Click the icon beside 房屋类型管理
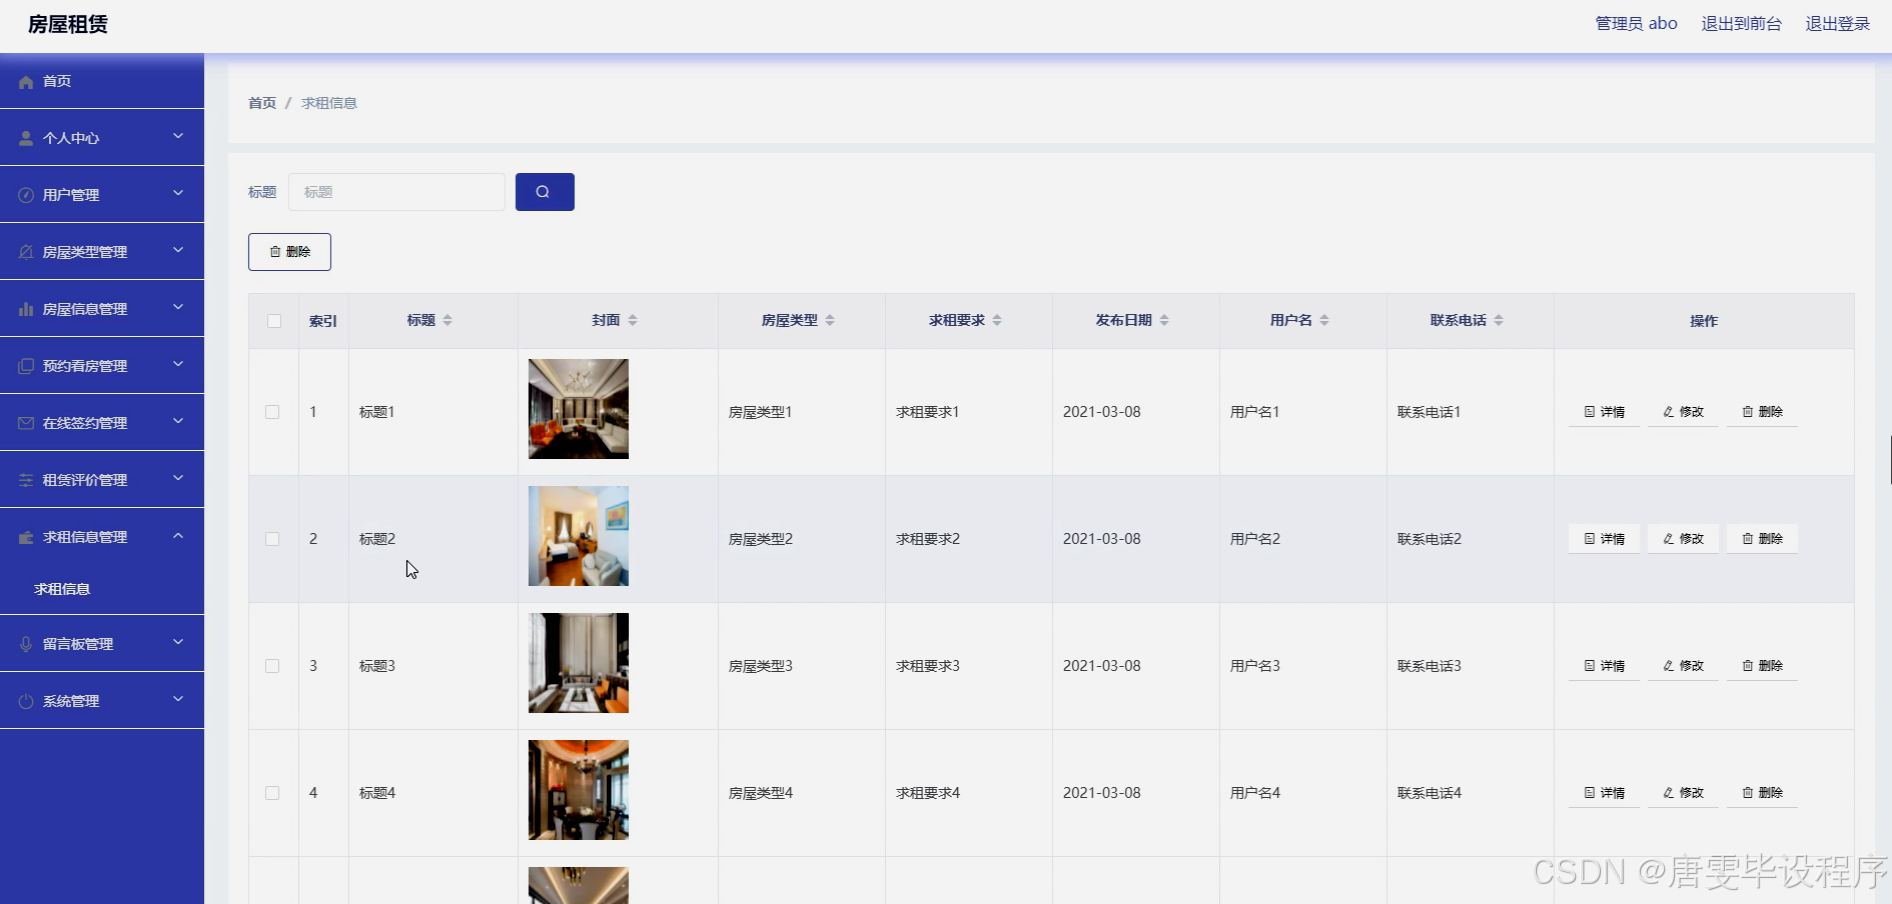This screenshot has height=904, width=1892. point(26,252)
